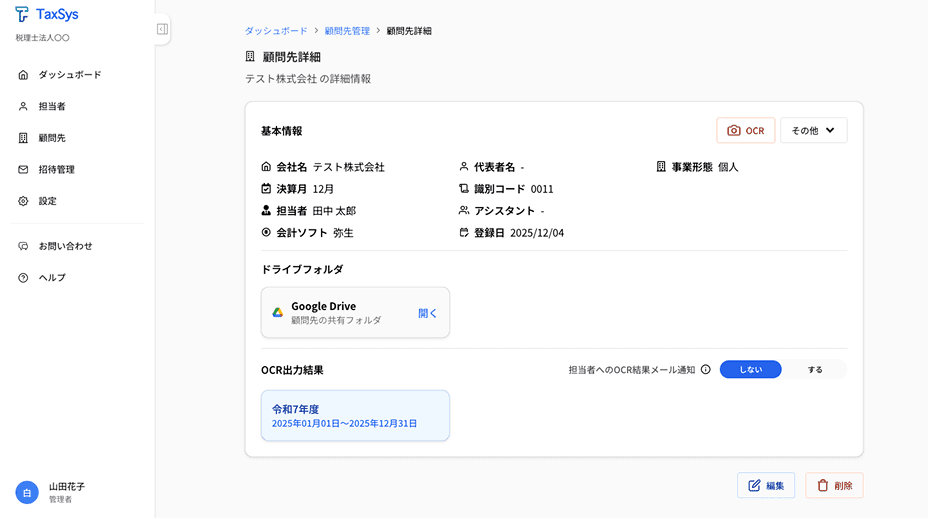Click the OCR出力結果 section heading
Viewport: 928px width, 519px height.
[292, 370]
